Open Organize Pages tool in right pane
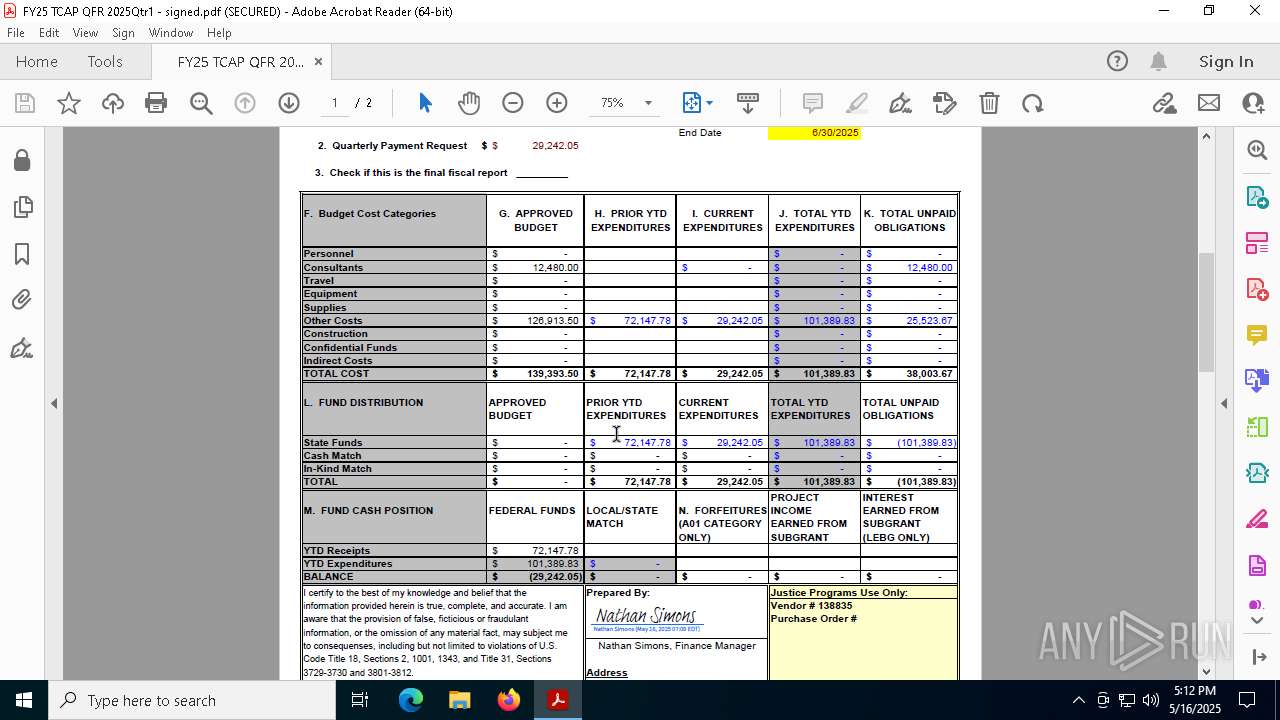The width and height of the screenshot is (1280, 720). [x=1257, y=243]
